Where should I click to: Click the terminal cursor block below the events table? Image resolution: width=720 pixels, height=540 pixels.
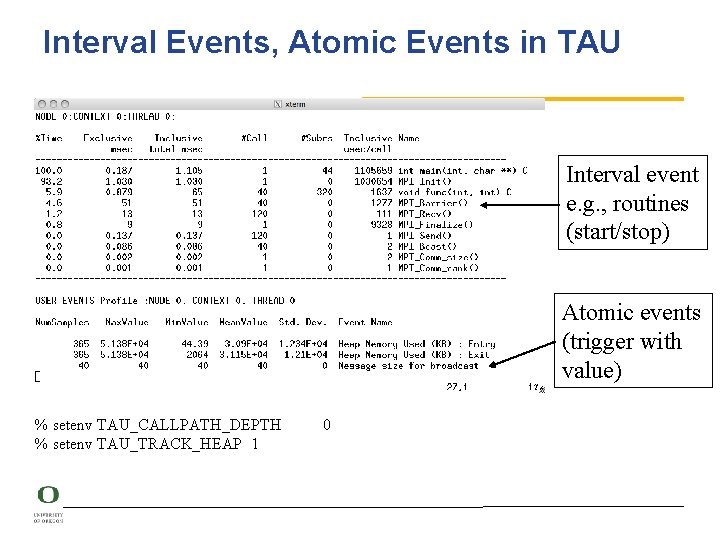pyautogui.click(x=38, y=377)
